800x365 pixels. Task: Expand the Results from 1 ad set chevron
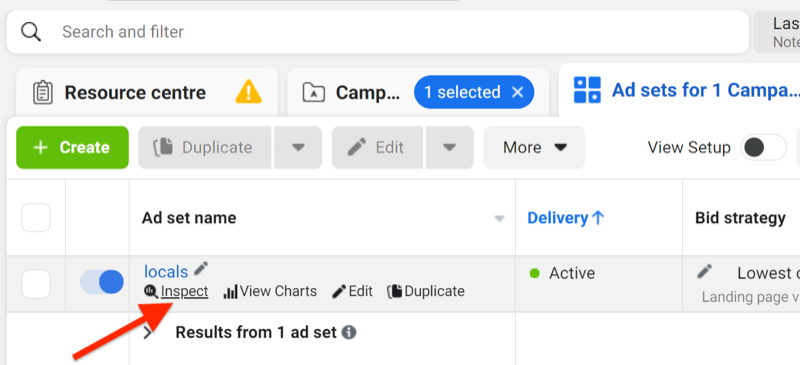tap(147, 333)
